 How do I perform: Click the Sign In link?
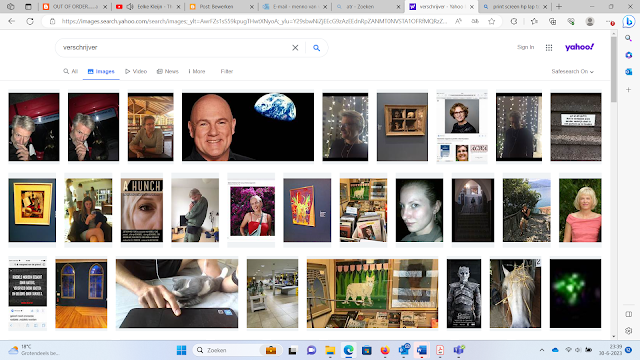[525, 47]
